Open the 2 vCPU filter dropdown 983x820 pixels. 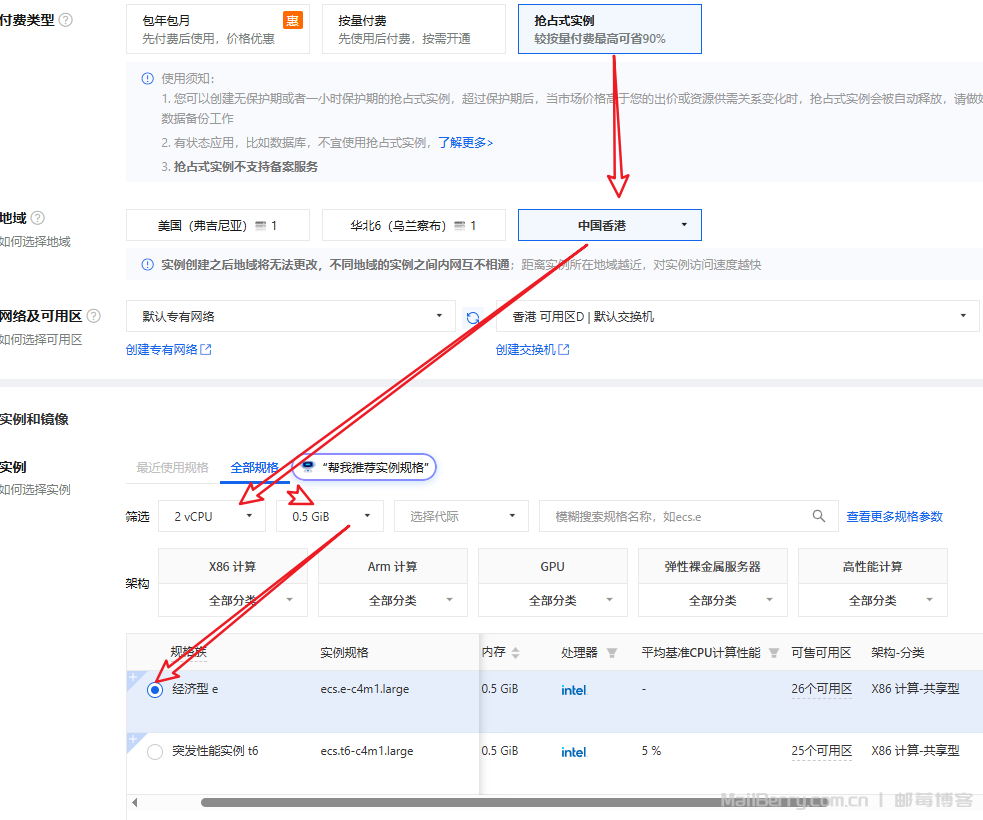pyautogui.click(x=210, y=516)
